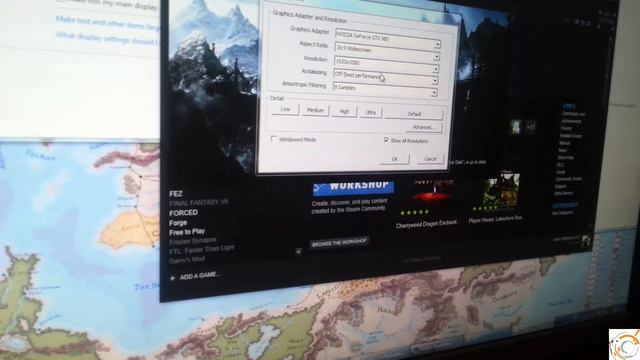Set detail preset to Medium

(x=315, y=110)
